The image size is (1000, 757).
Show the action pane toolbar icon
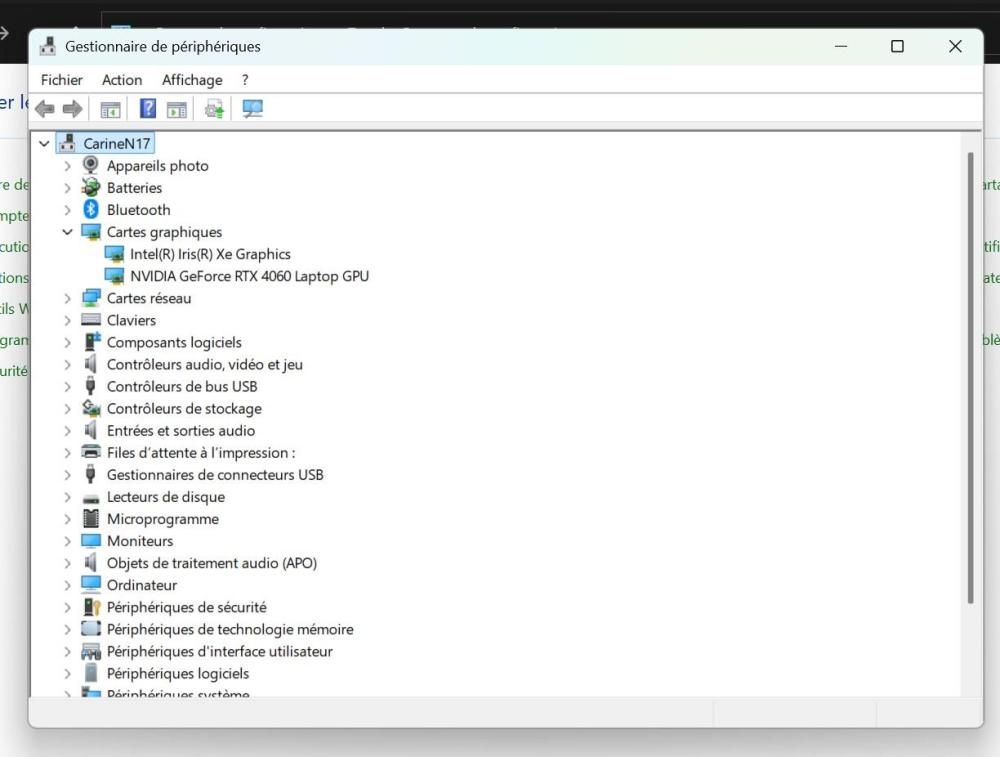coord(177,110)
